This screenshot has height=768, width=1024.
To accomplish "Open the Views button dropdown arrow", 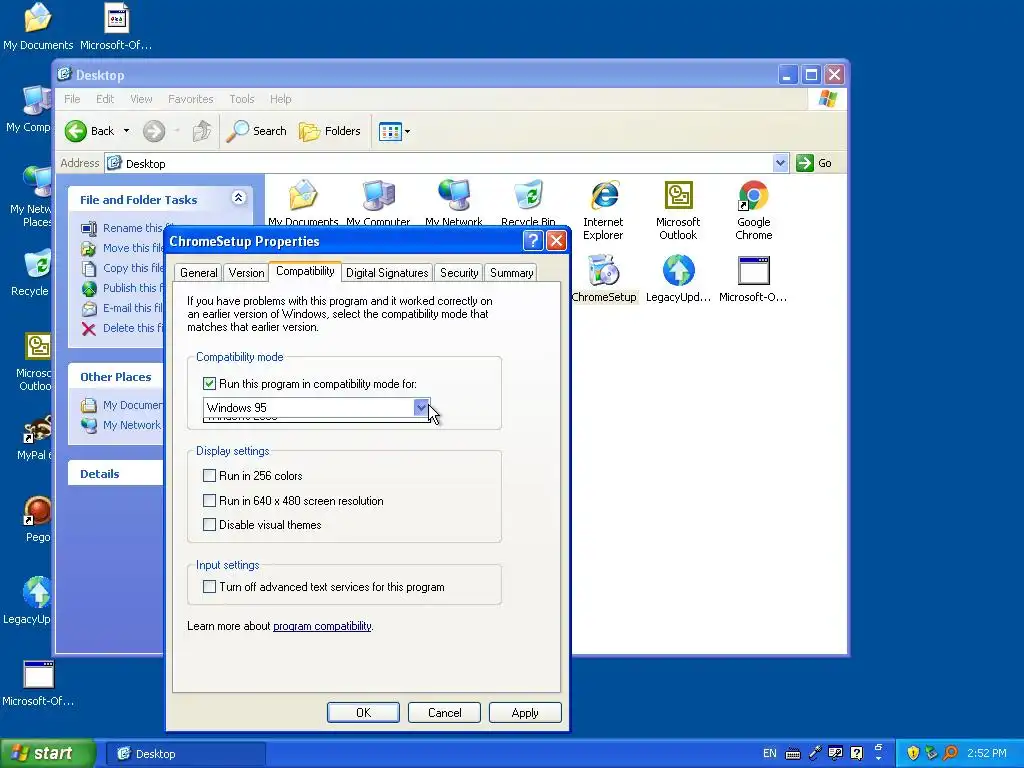I will 408,131.
